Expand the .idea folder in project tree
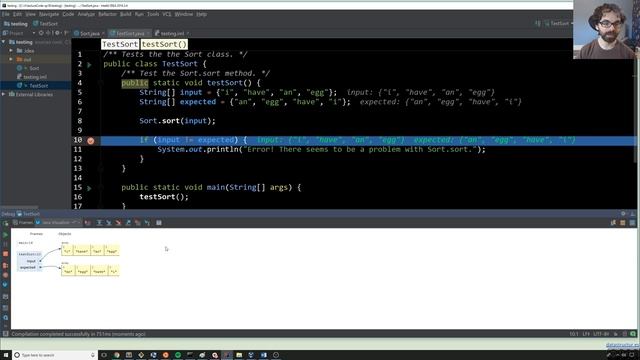640x360 pixels. (11, 51)
